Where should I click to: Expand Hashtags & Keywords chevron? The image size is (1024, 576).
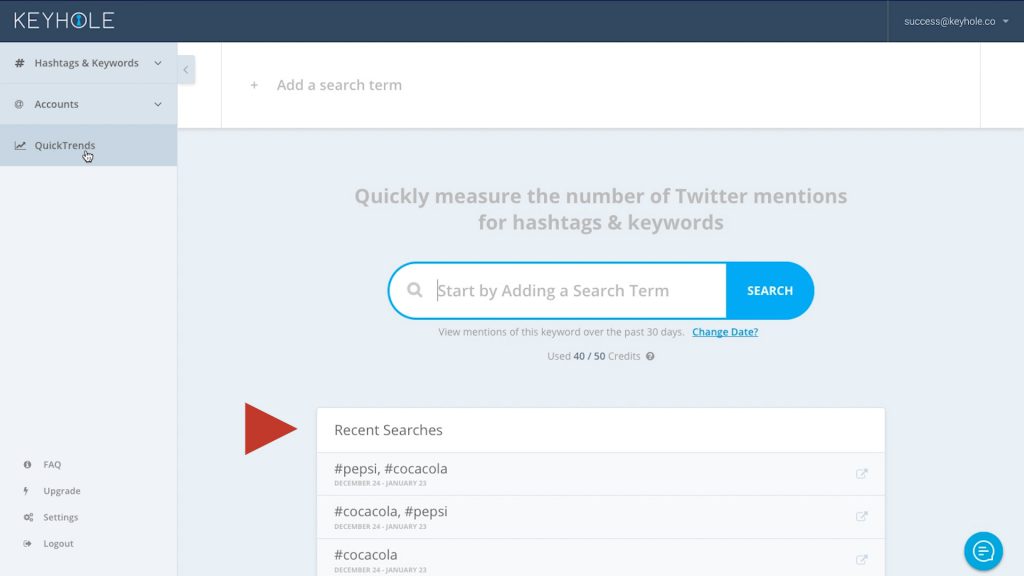[158, 63]
